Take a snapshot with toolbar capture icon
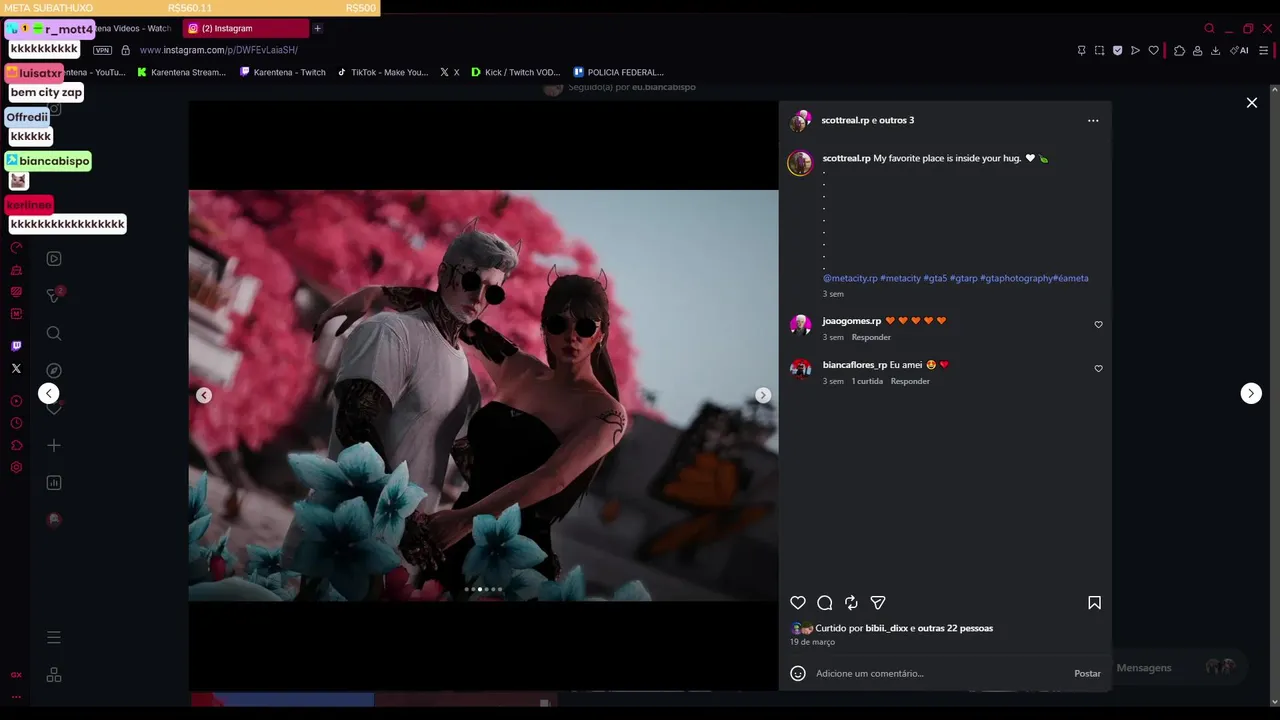Viewport: 1280px width, 720px height. 1099,50
